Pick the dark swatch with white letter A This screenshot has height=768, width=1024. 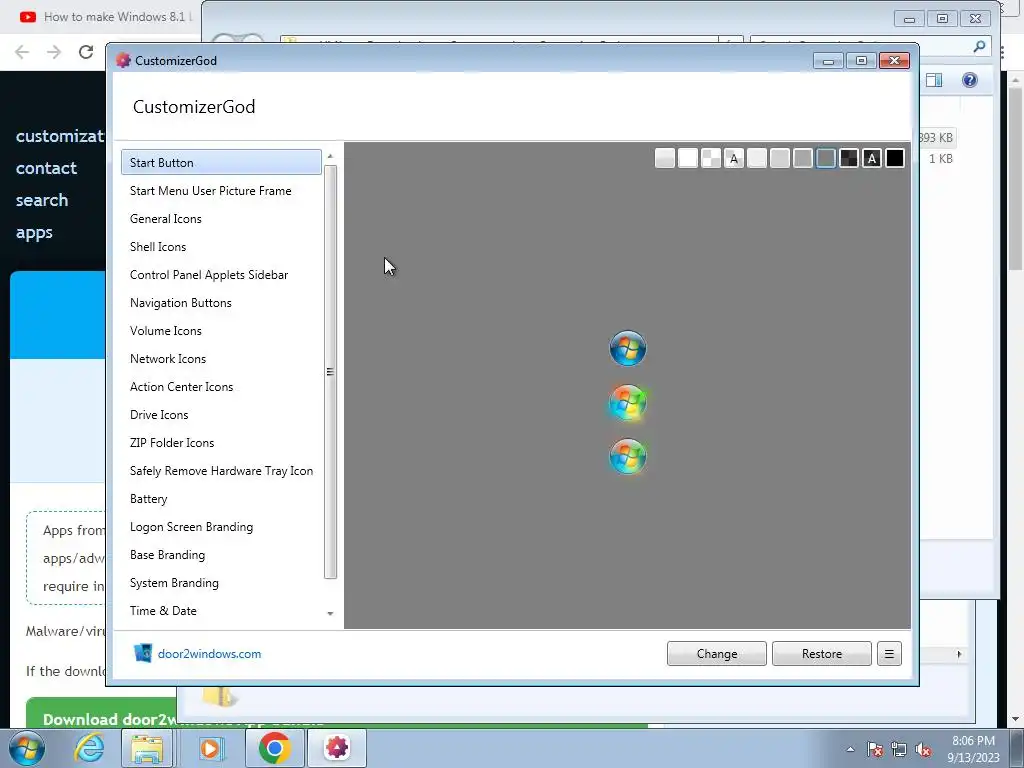pos(872,158)
